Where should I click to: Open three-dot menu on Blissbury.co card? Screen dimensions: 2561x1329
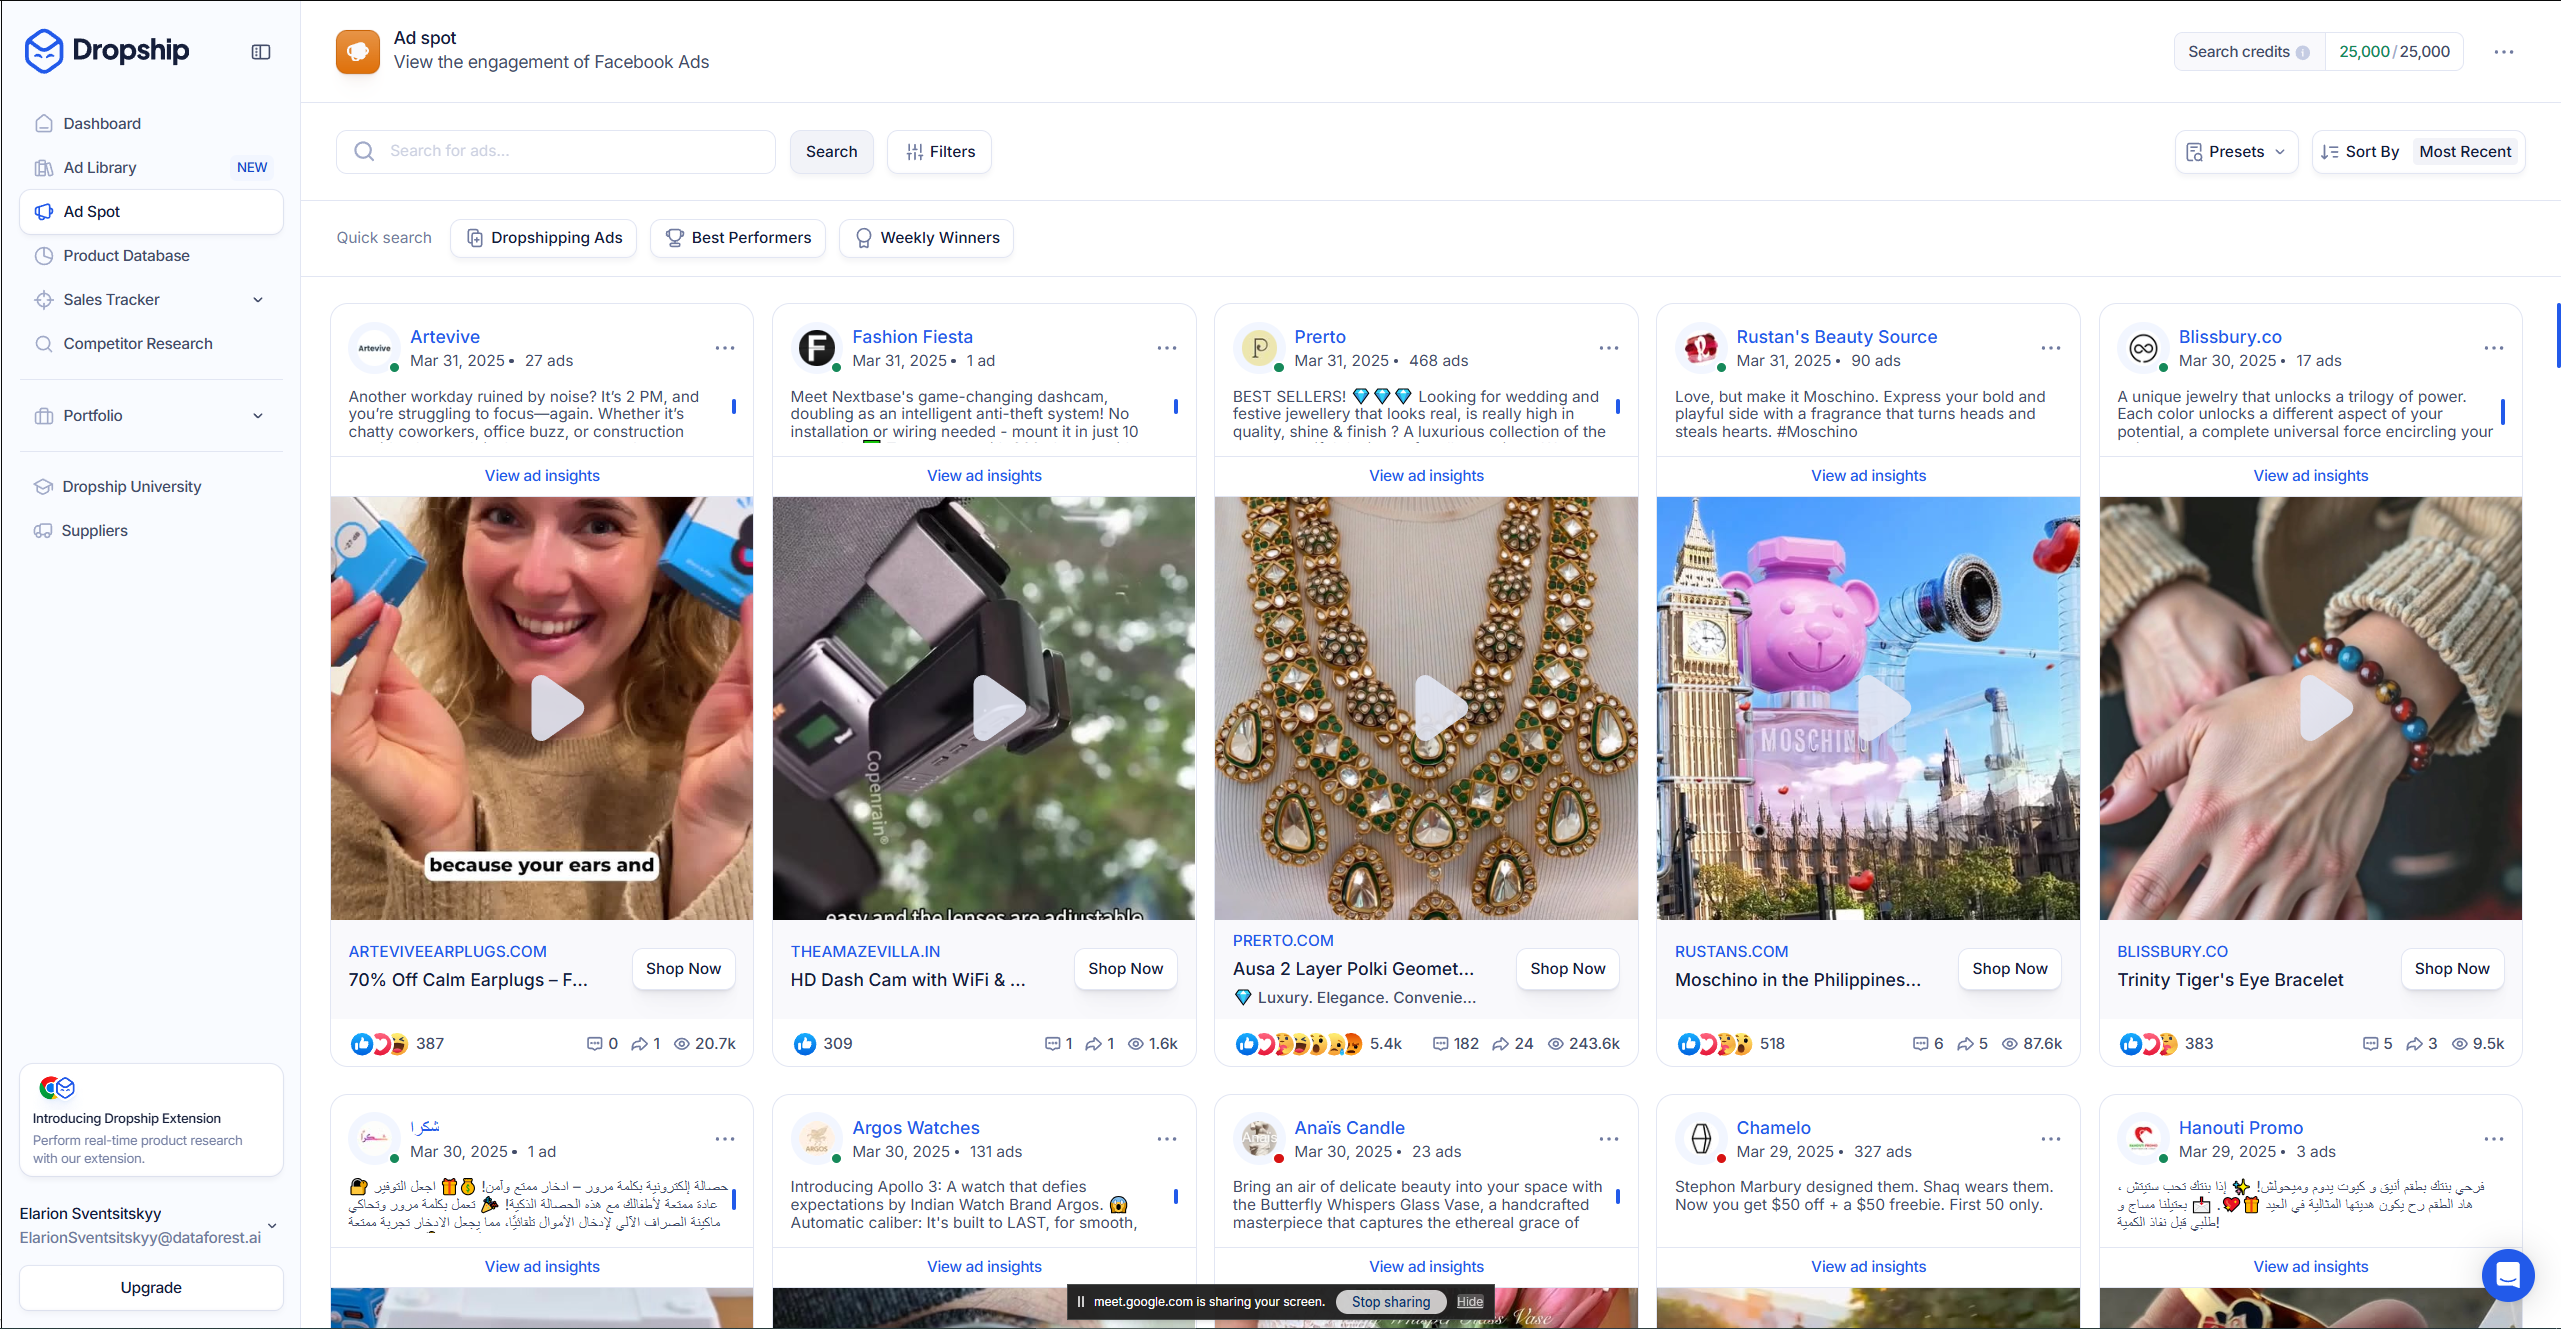coord(2493,348)
